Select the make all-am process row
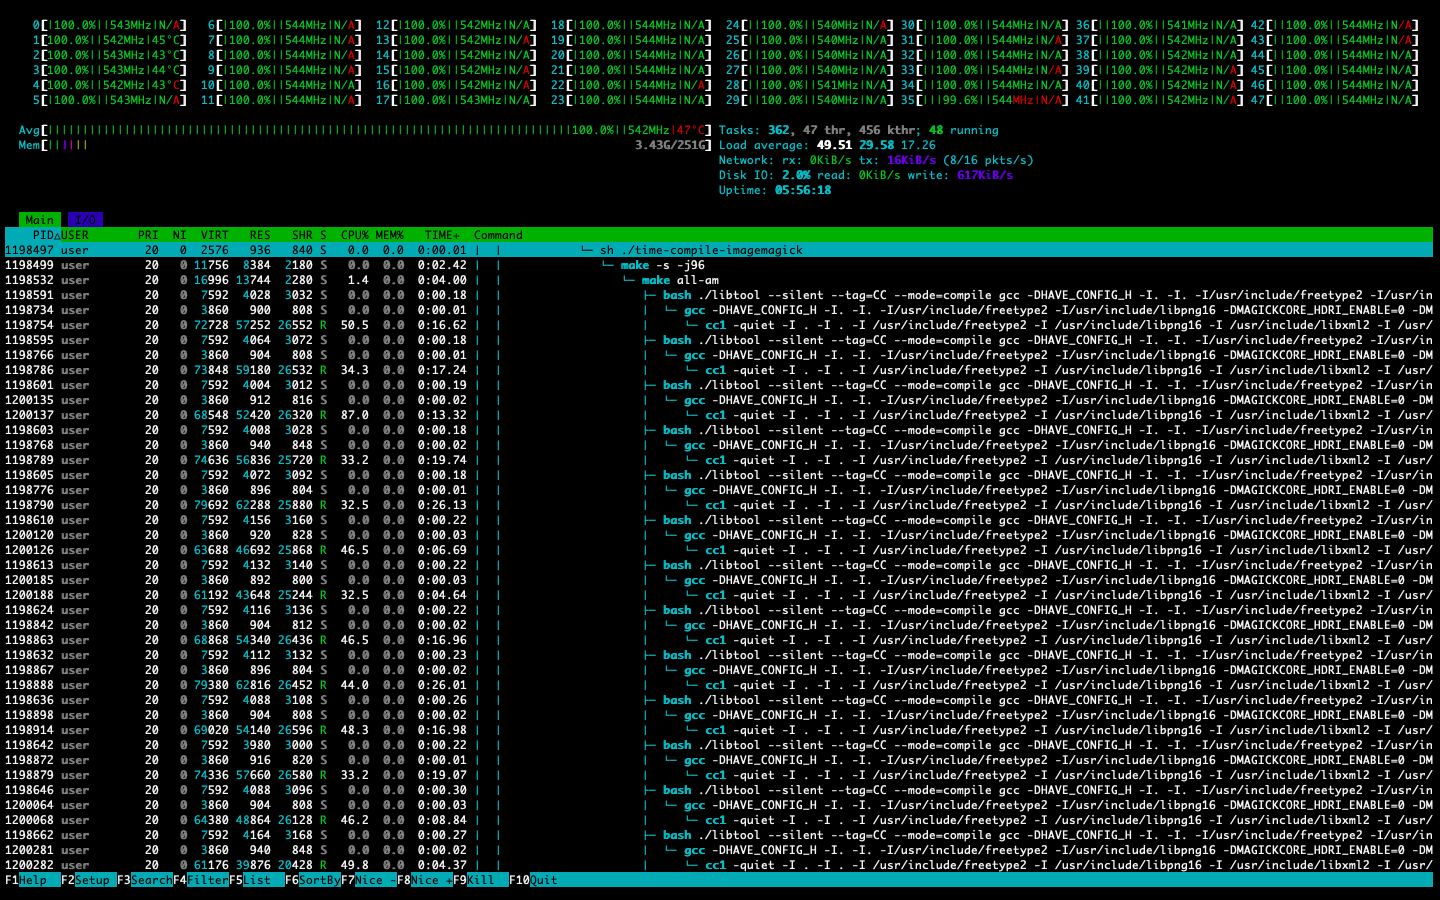 (x=680, y=280)
